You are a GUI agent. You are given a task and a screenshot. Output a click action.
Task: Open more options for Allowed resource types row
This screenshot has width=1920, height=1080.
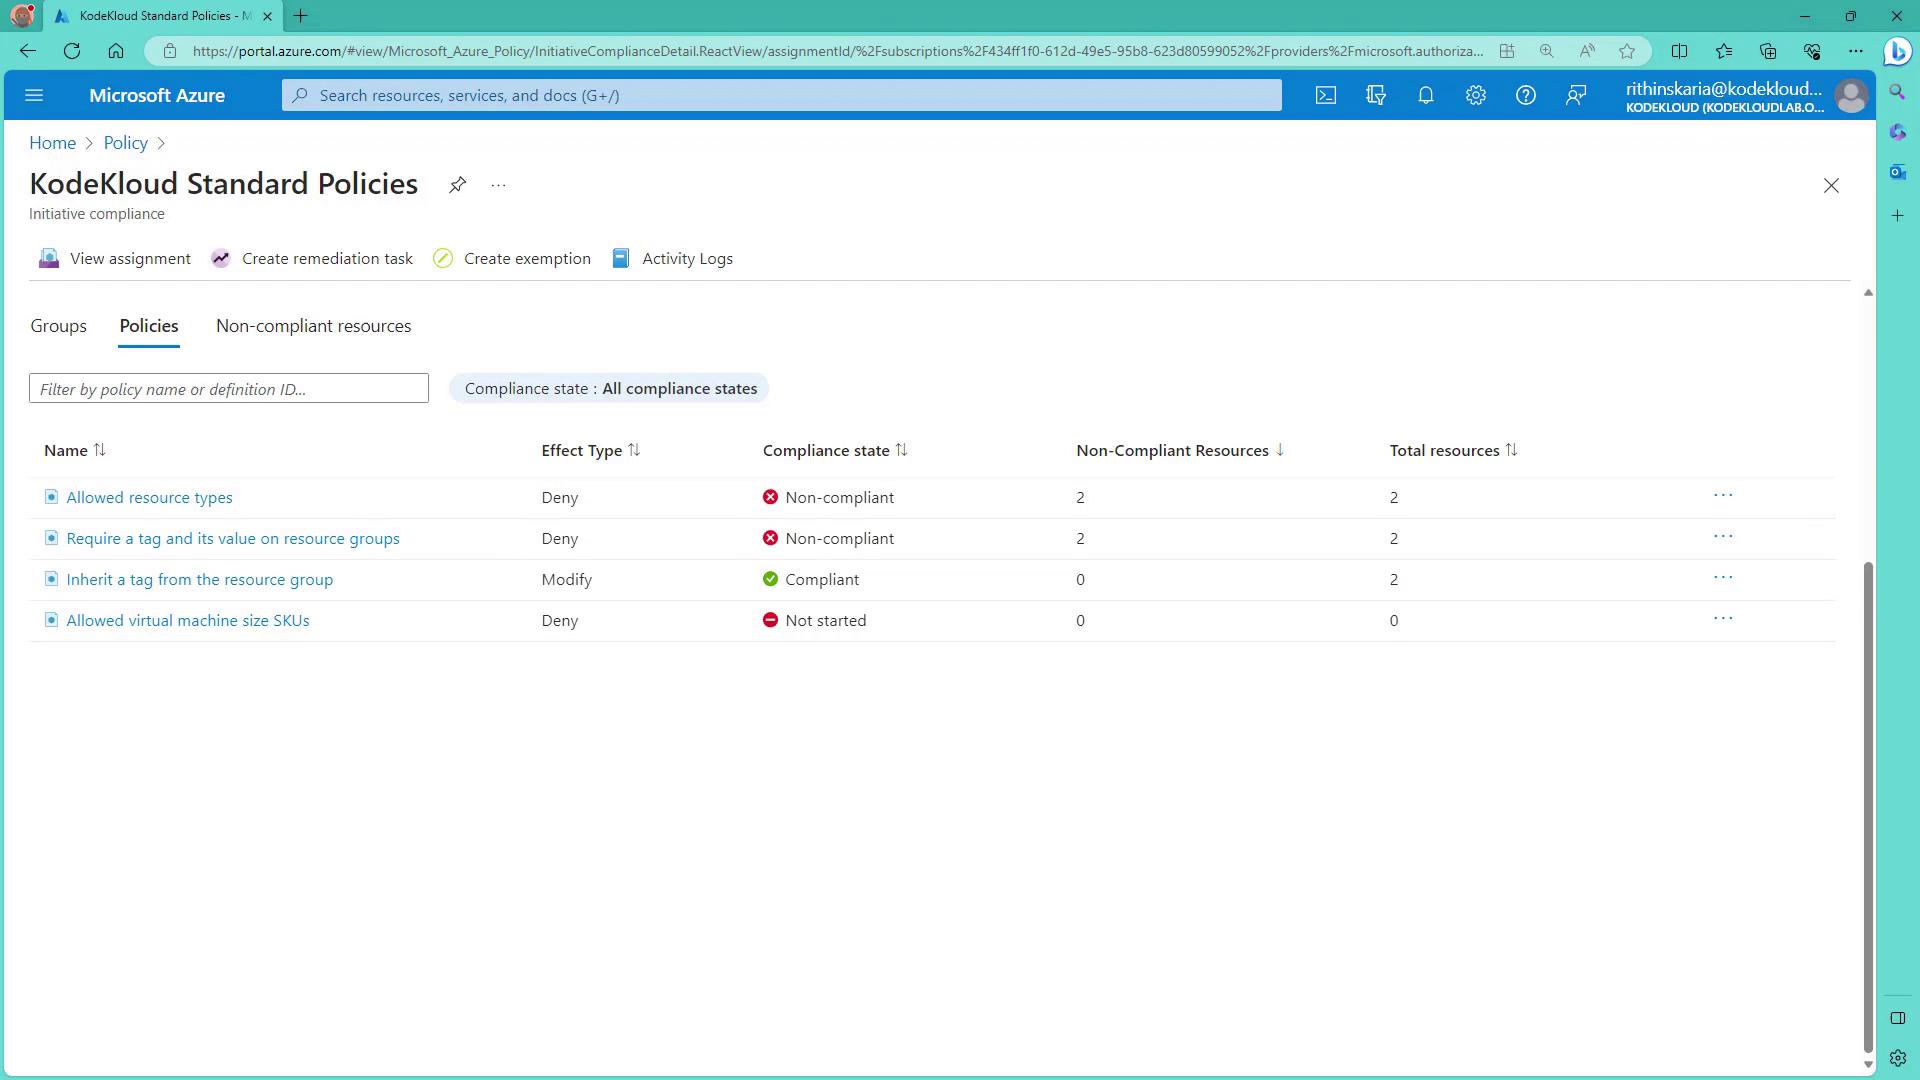coord(1722,495)
